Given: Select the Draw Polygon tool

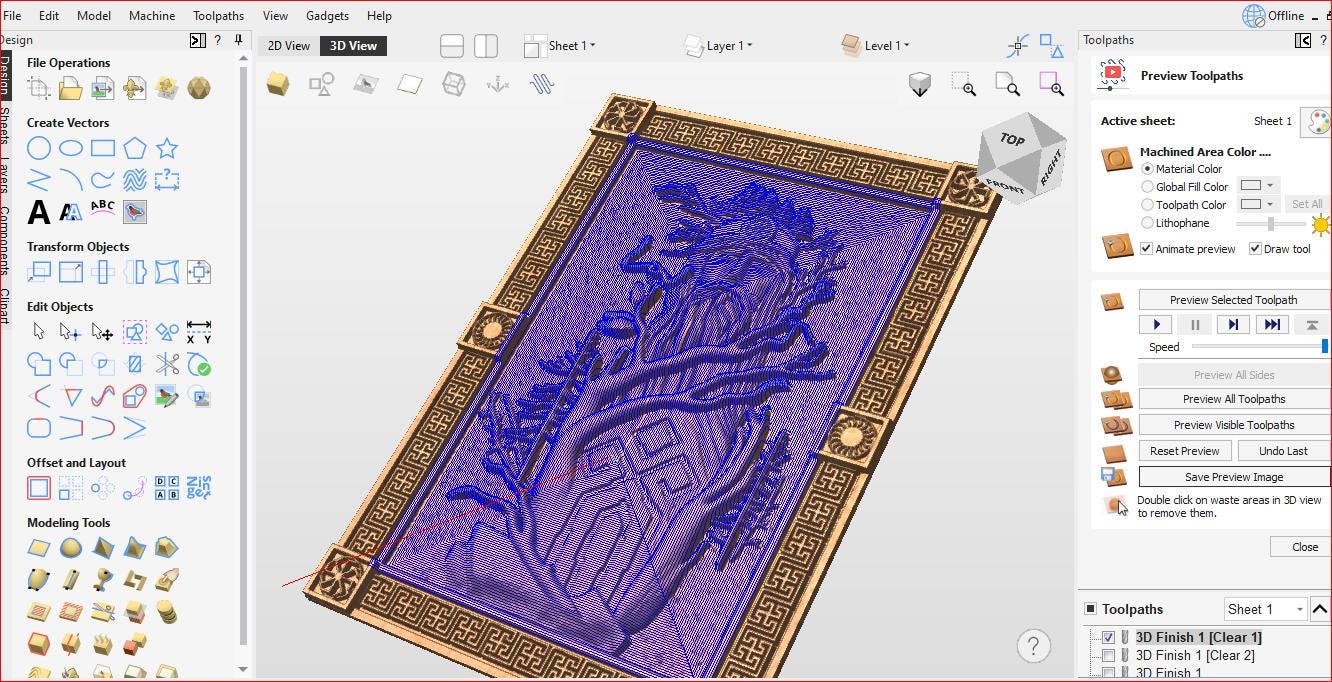Looking at the screenshot, I should (134, 149).
